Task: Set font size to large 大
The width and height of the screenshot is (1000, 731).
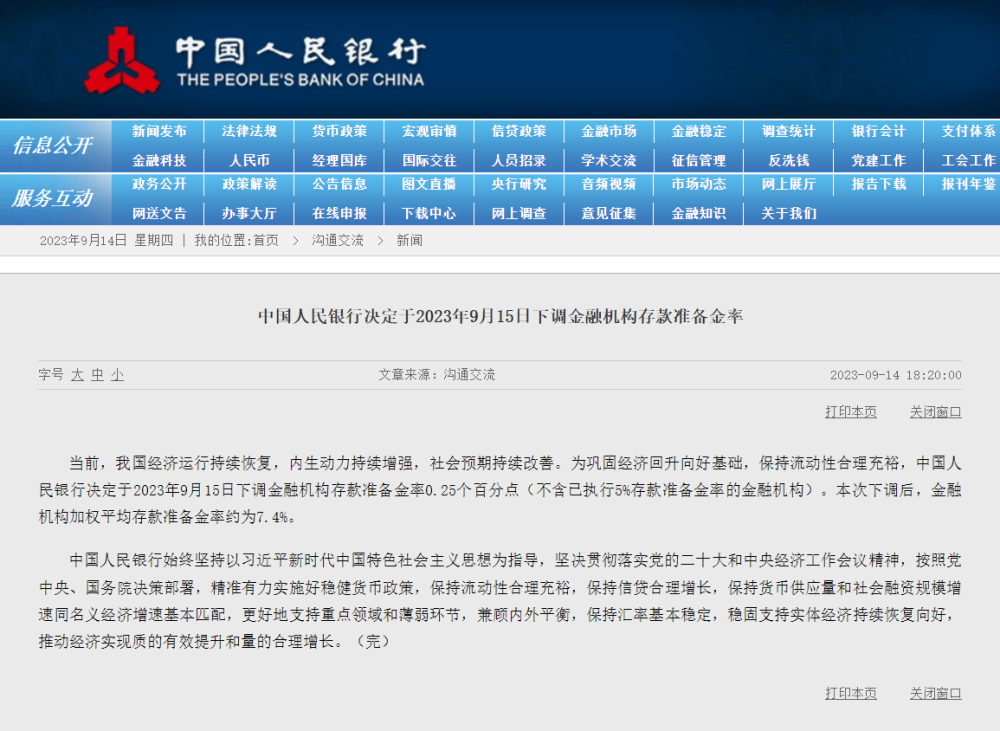Action: click(77, 375)
